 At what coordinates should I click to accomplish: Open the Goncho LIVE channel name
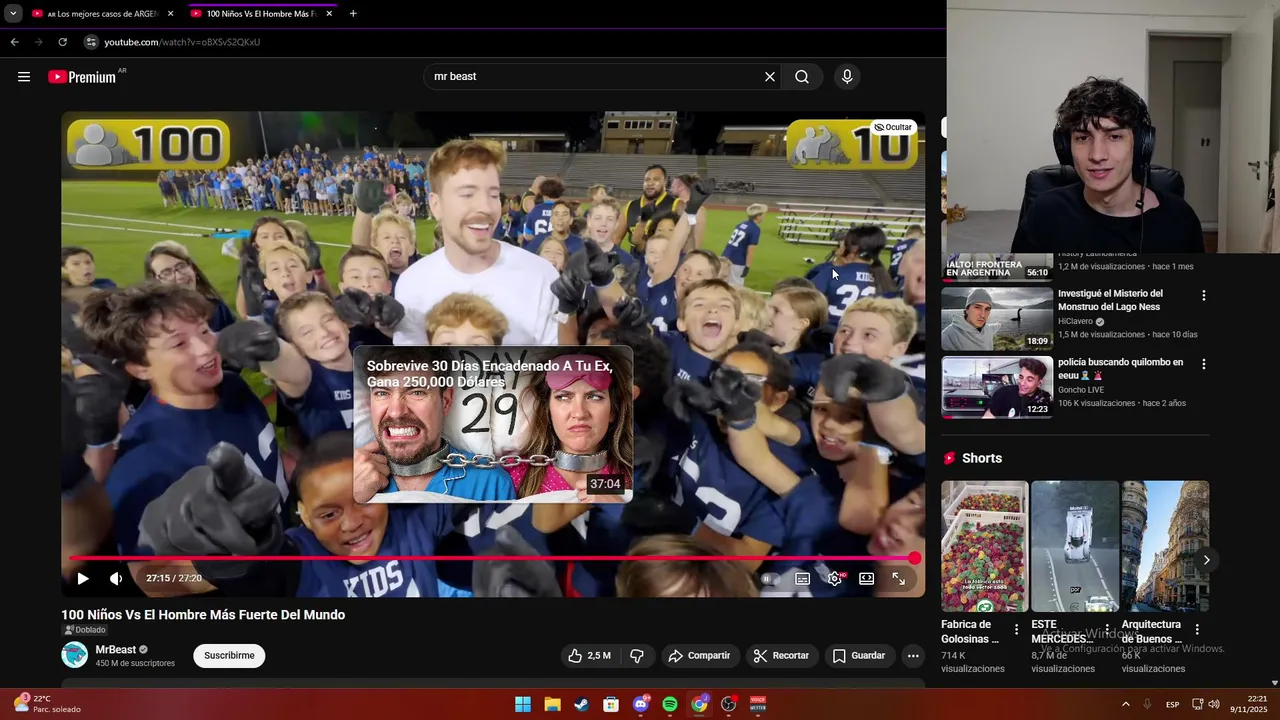point(1083,390)
